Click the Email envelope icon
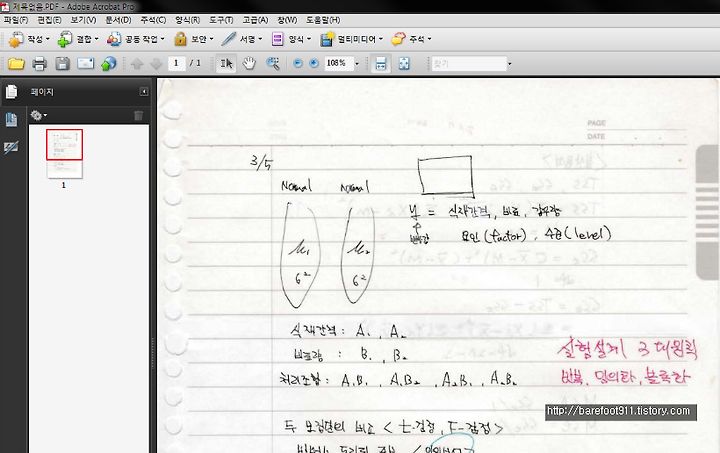Image resolution: width=720 pixels, height=453 pixels. tap(85, 64)
